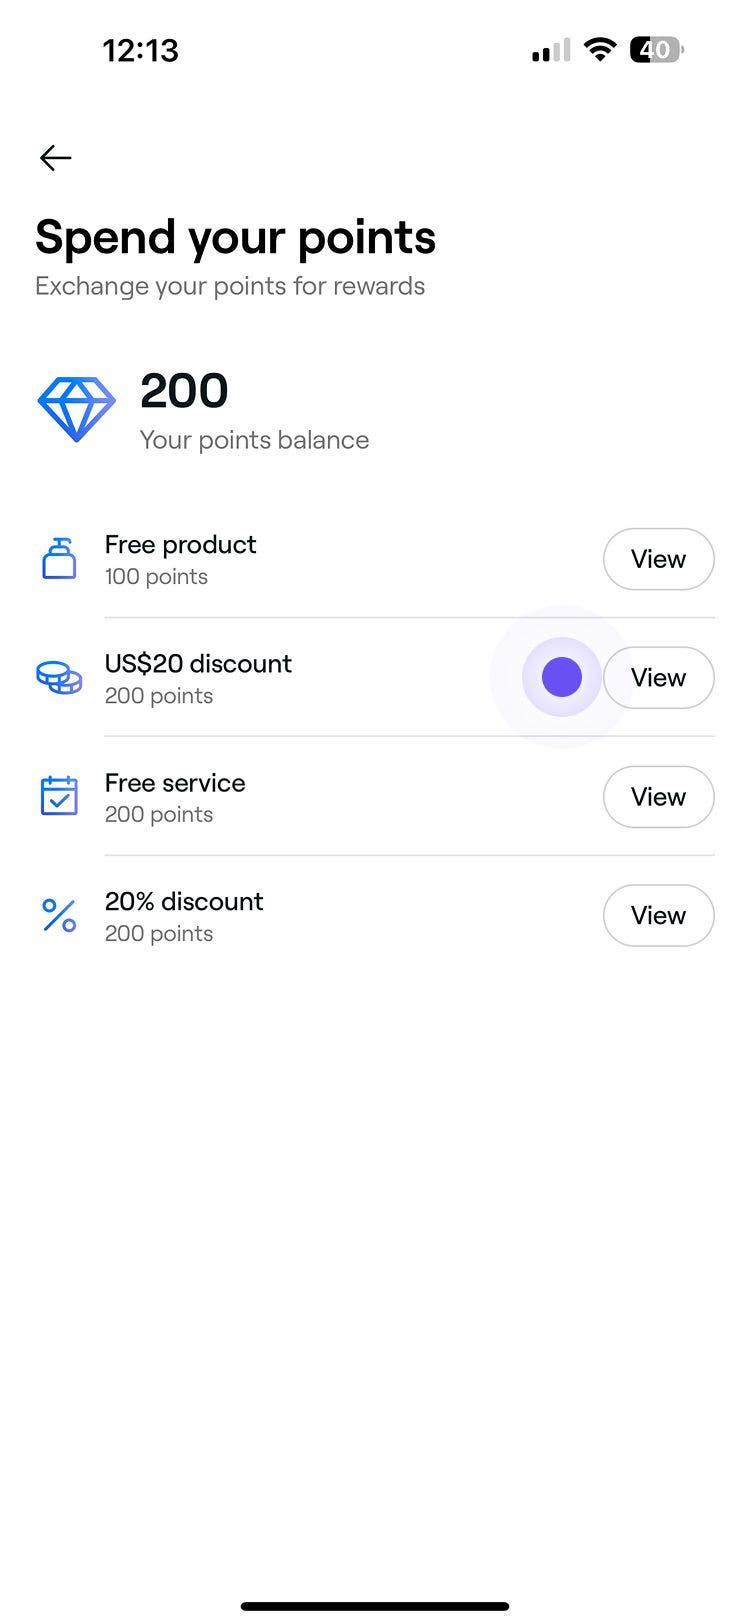The height and width of the screenshot is (1624, 750).
Task: Tap the home indicator bar
Action: (x=375, y=1606)
